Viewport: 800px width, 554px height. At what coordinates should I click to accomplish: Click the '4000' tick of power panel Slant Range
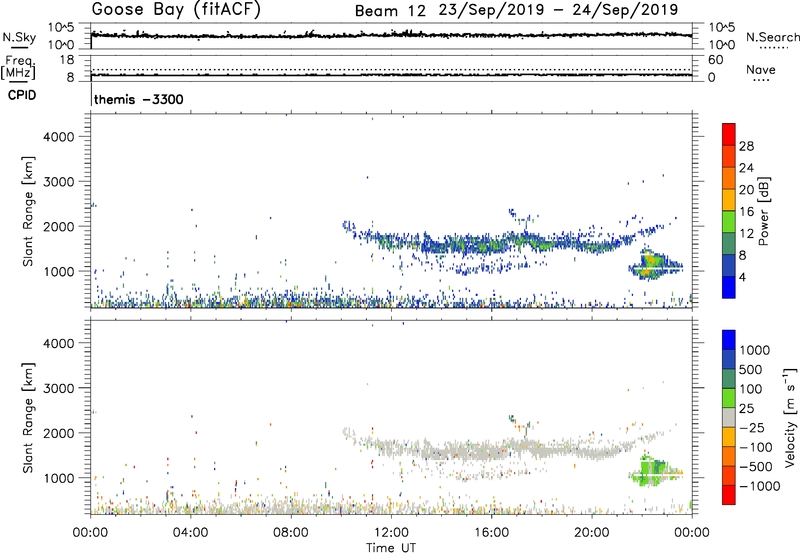point(59,137)
